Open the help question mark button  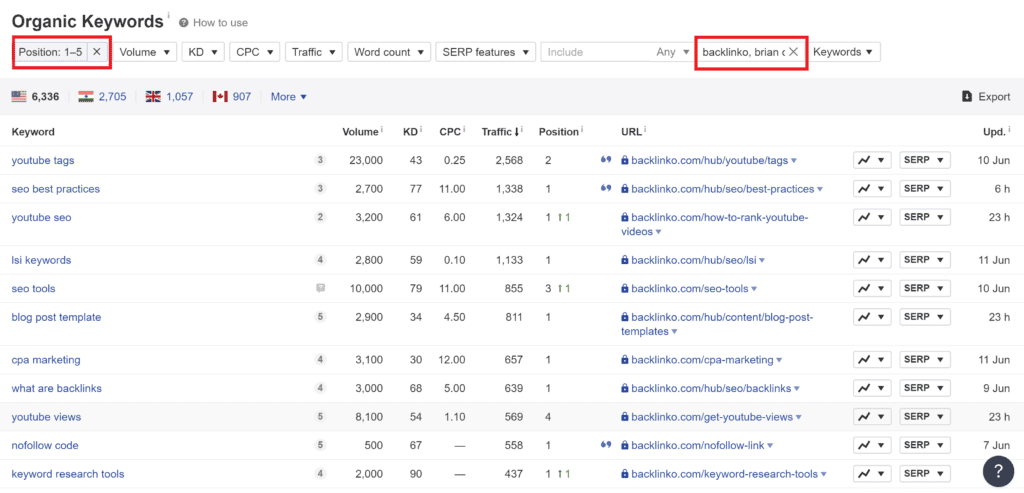pos(1000,472)
